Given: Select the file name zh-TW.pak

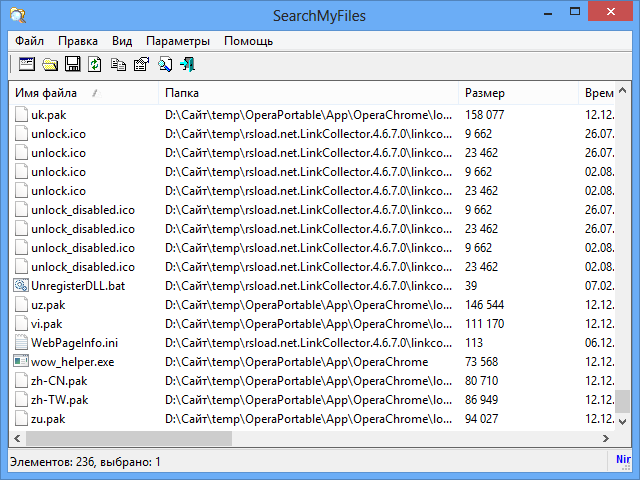Looking at the screenshot, I should [x=60, y=400].
